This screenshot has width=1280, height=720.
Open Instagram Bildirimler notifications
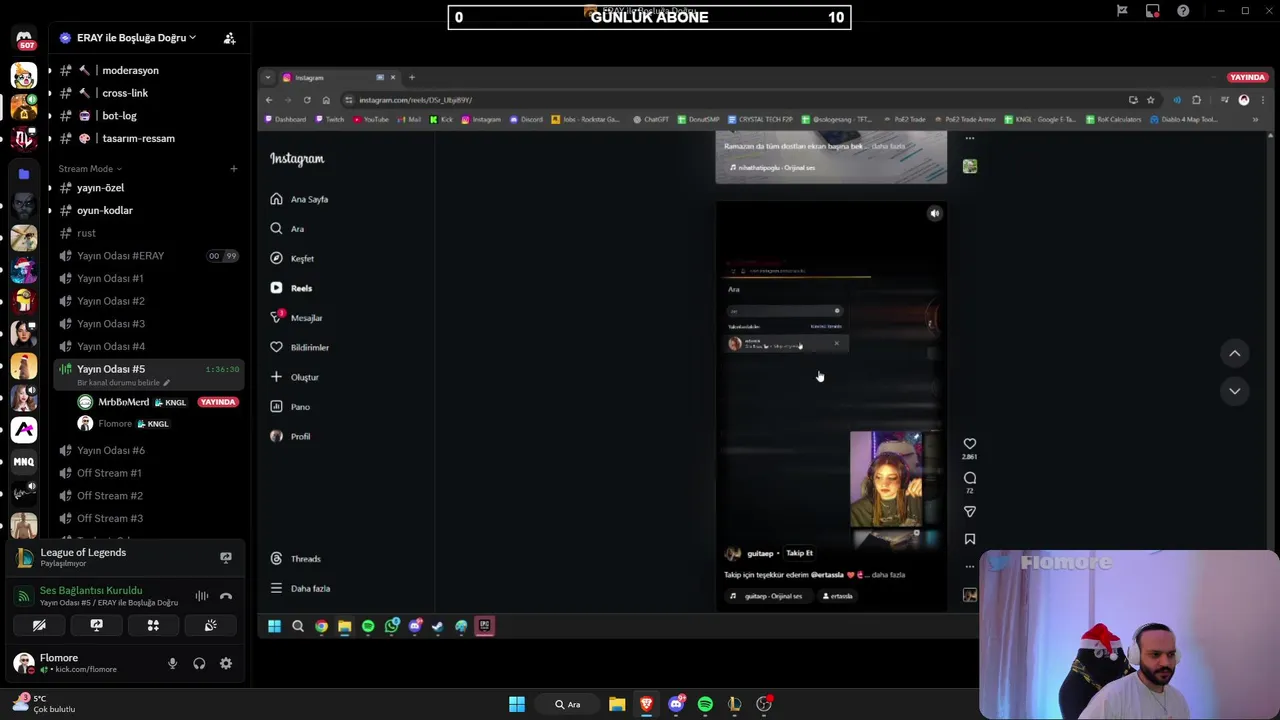299,347
